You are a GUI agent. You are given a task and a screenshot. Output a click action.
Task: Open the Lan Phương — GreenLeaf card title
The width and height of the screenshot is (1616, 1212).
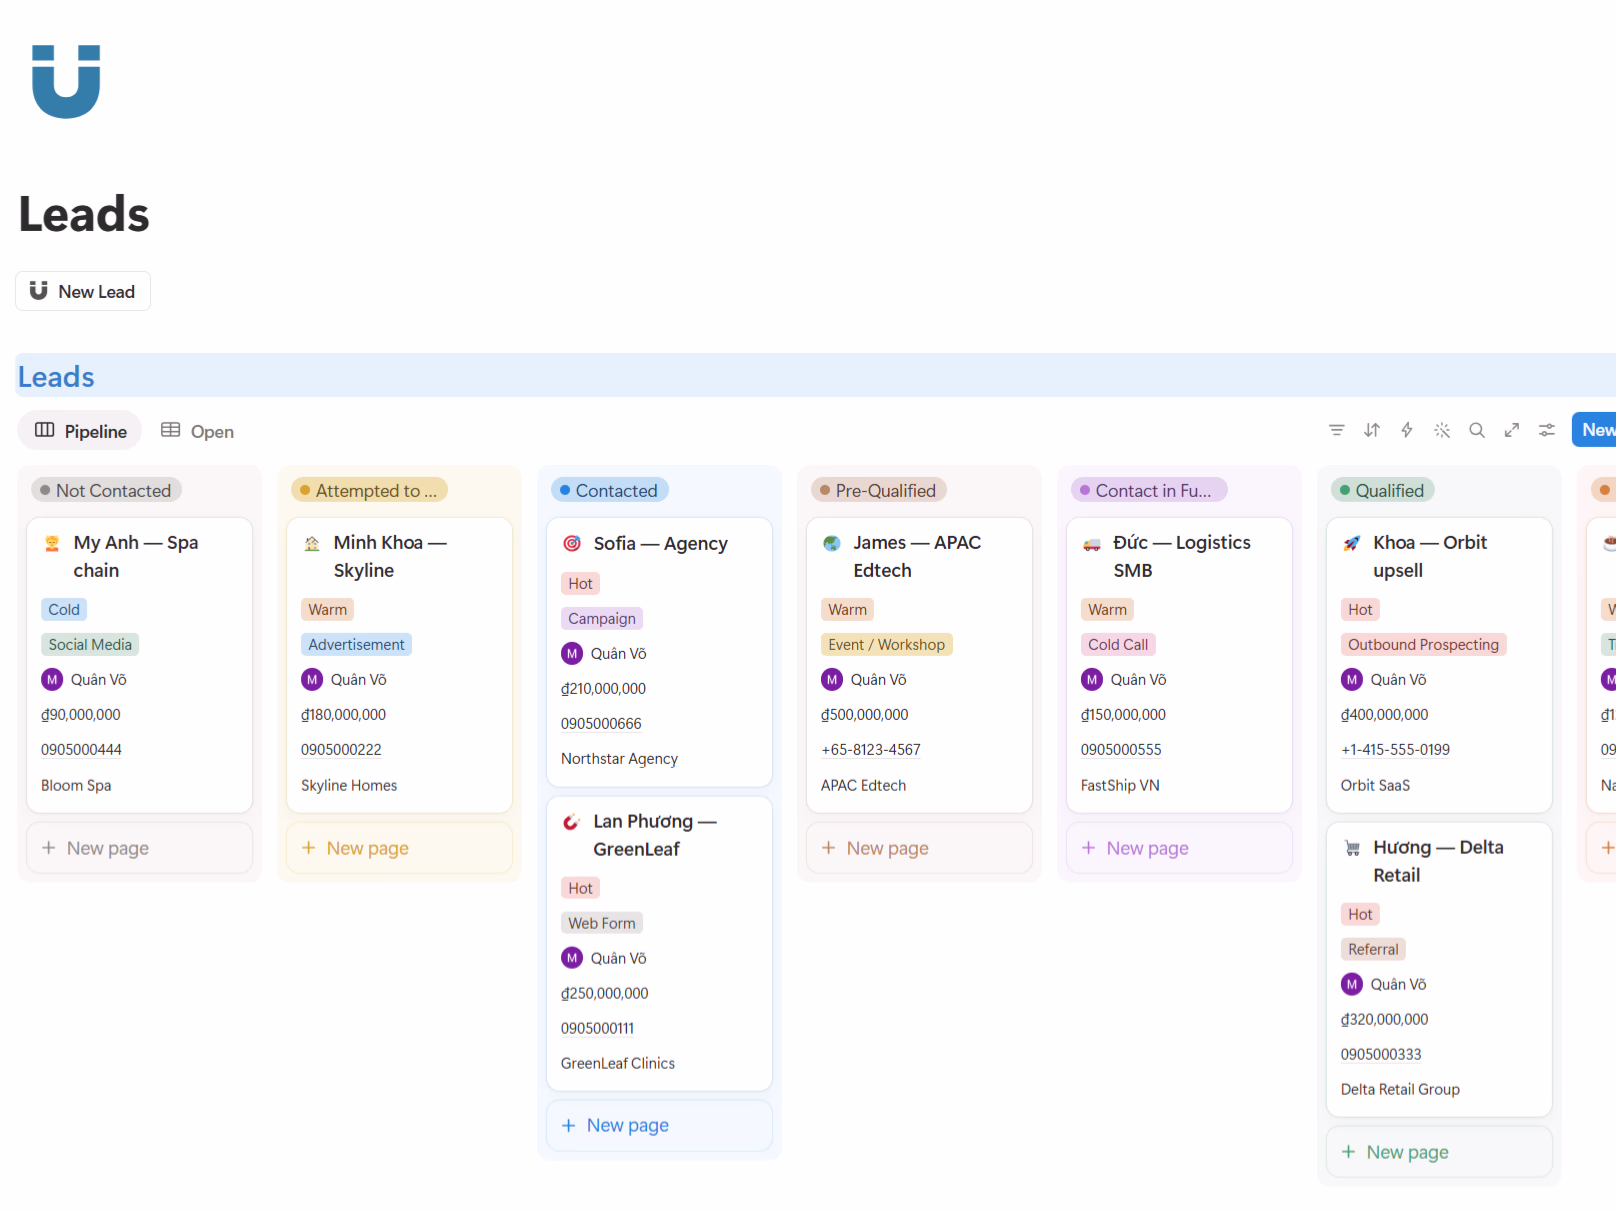click(655, 836)
